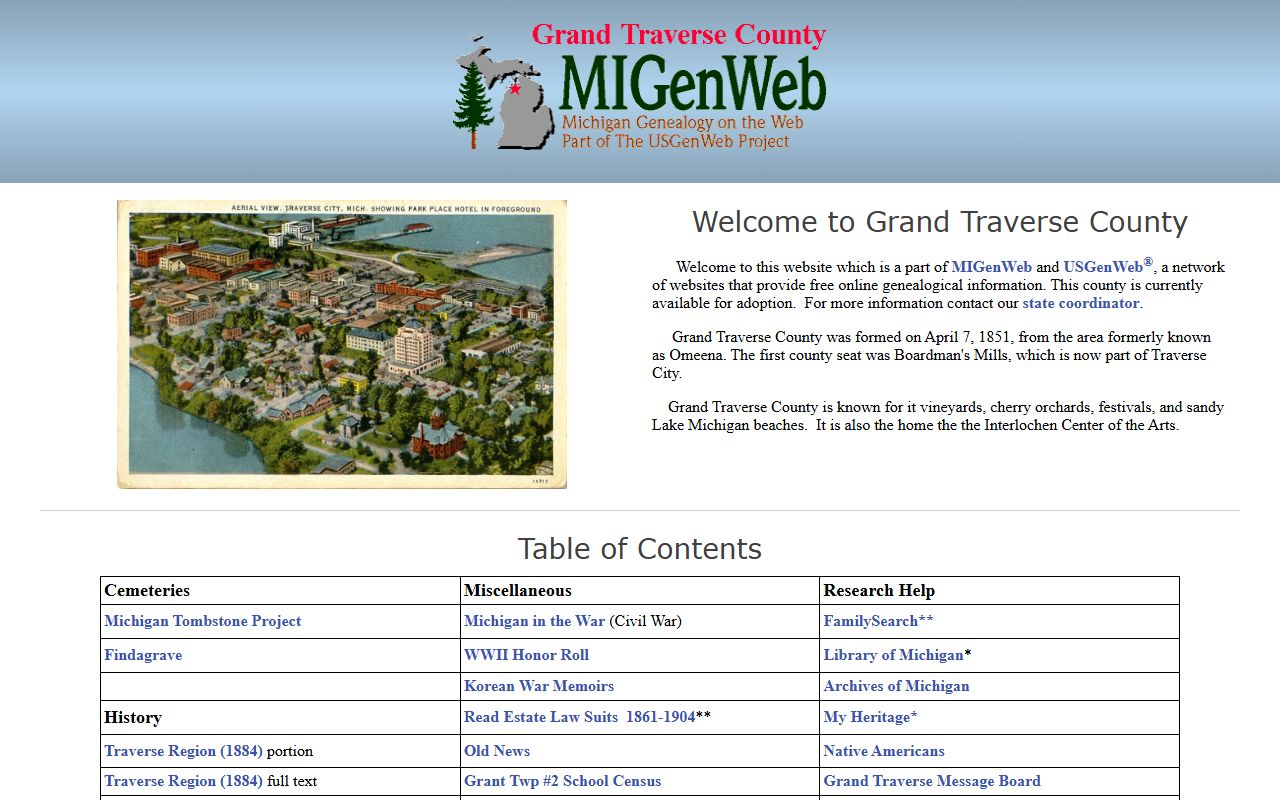This screenshot has height=800, width=1280.
Task: Open Library of Michigan link
Action: 893,655
